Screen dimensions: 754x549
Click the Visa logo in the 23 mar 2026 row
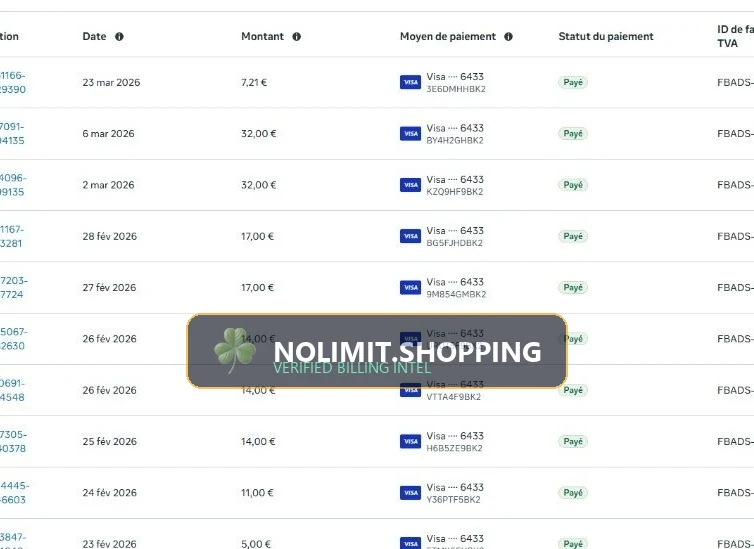point(410,82)
